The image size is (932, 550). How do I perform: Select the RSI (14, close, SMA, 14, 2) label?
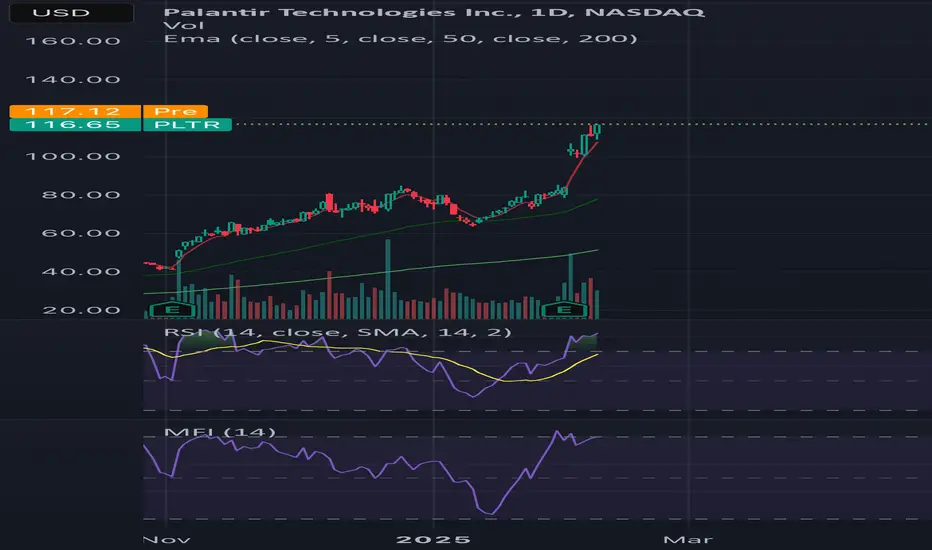click(337, 332)
